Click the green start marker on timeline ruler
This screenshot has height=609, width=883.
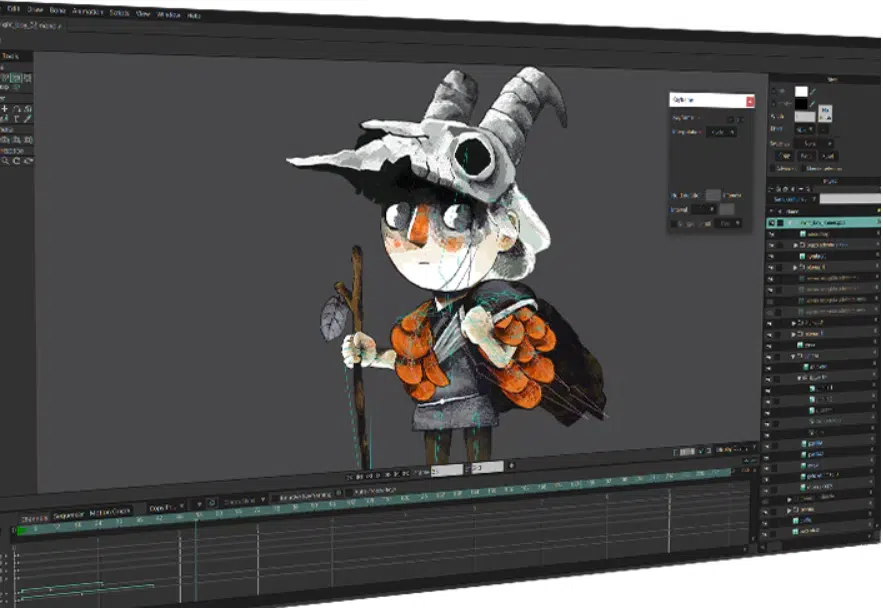[22, 530]
